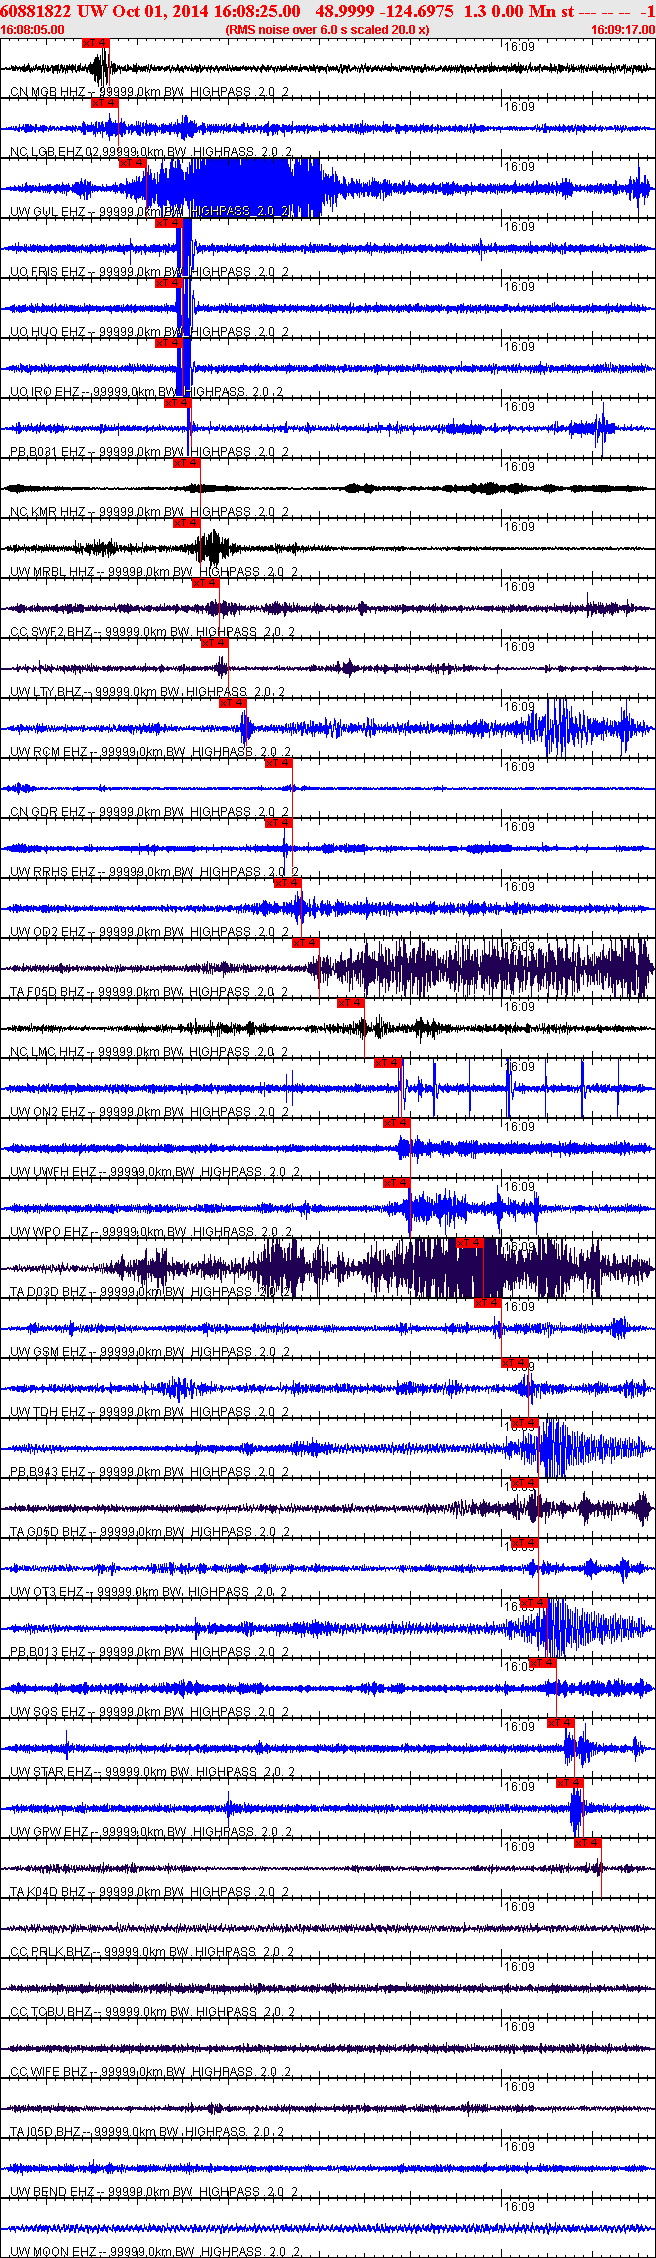This screenshot has width=656, height=2258.
Task: Click red pick marker on NC LMC trace
Action: (350, 1003)
